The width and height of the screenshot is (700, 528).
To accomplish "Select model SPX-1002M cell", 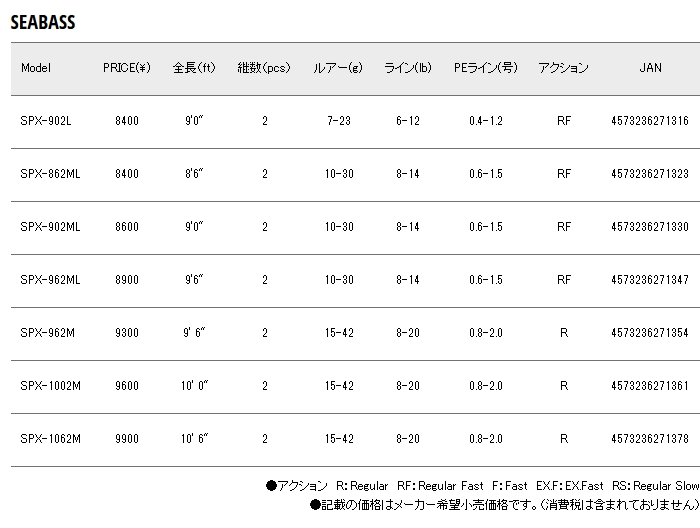I will (x=50, y=386).
